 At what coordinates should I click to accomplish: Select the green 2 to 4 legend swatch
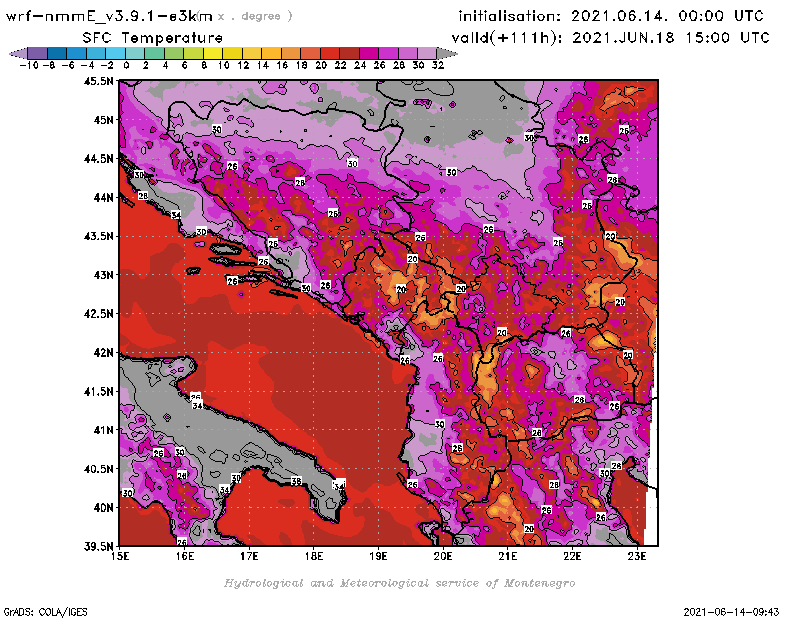click(x=155, y=53)
